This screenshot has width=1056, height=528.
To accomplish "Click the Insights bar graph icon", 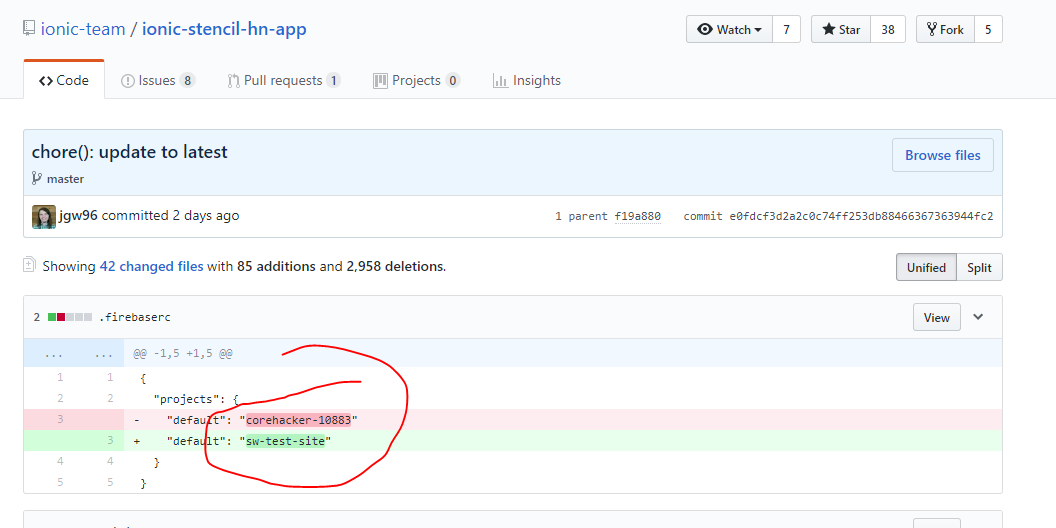I will coord(500,81).
